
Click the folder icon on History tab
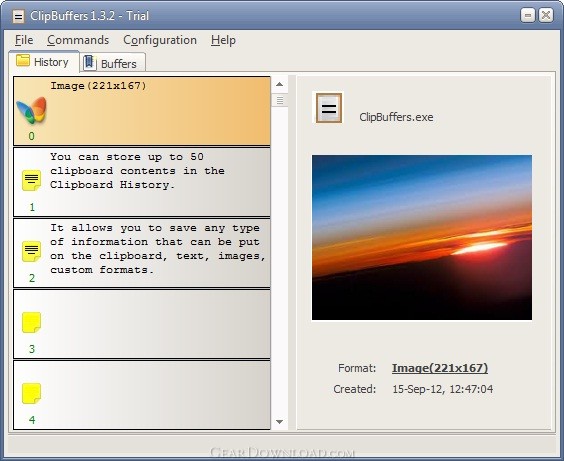pyautogui.click(x=23, y=60)
